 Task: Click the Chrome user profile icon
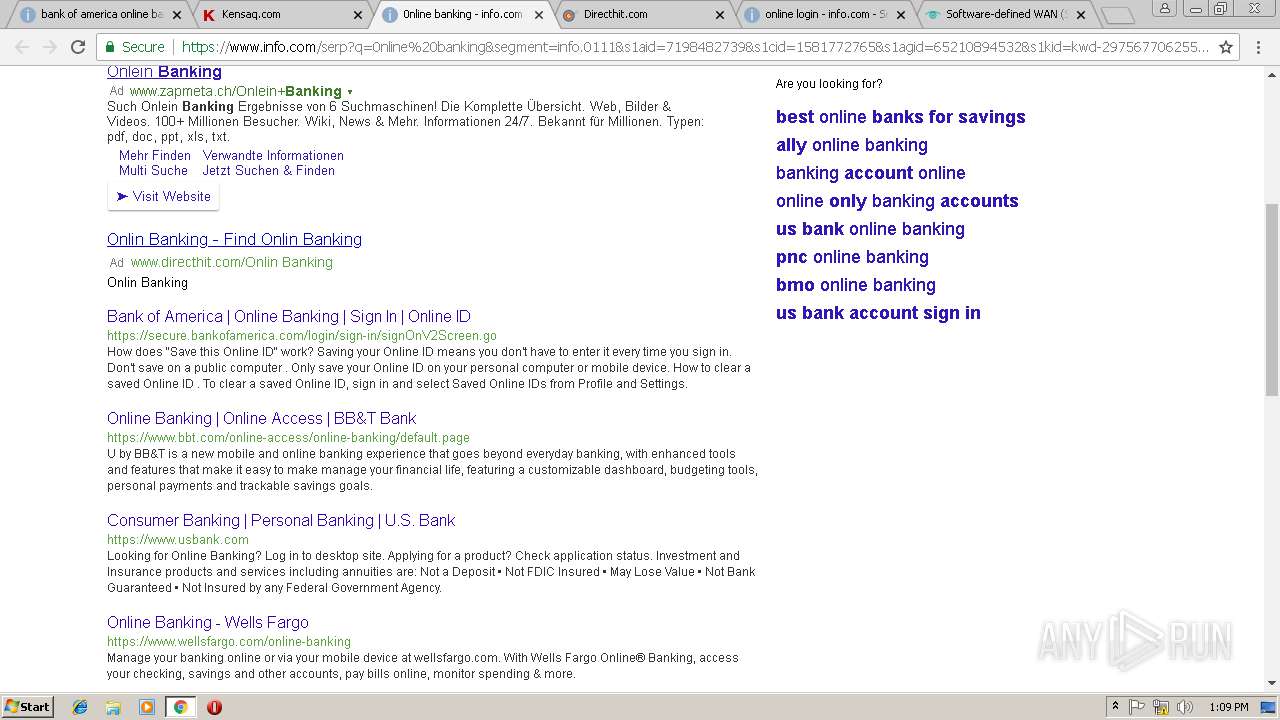[x=1164, y=9]
